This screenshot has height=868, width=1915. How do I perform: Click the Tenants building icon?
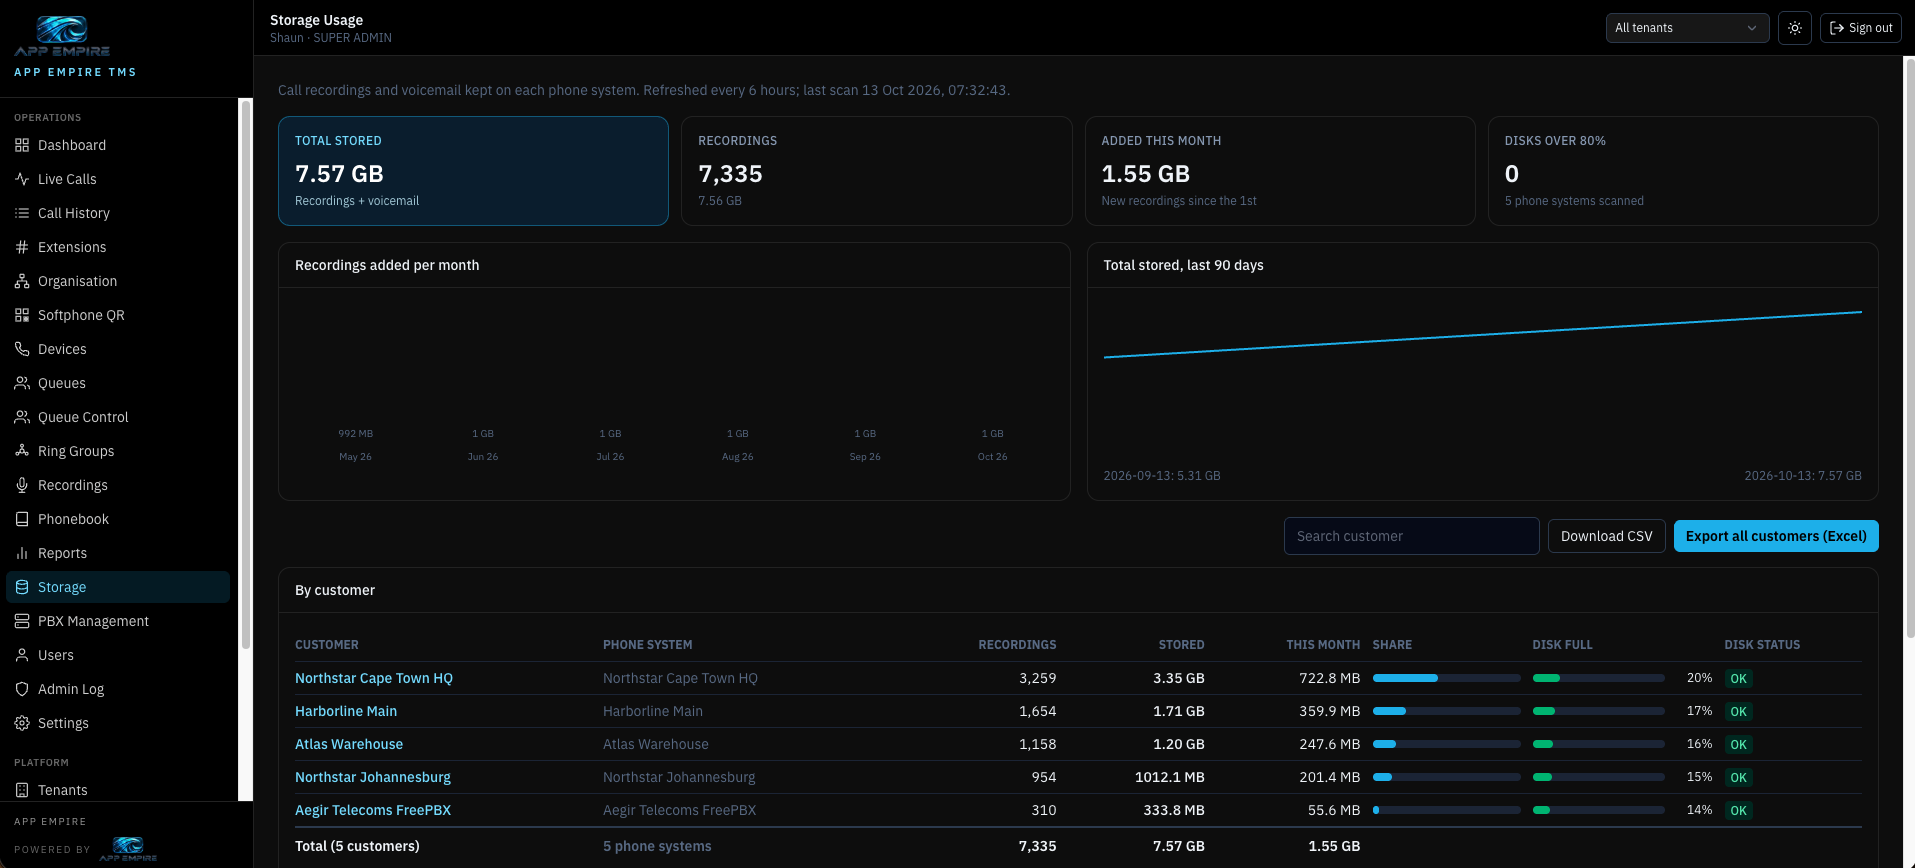(22, 790)
